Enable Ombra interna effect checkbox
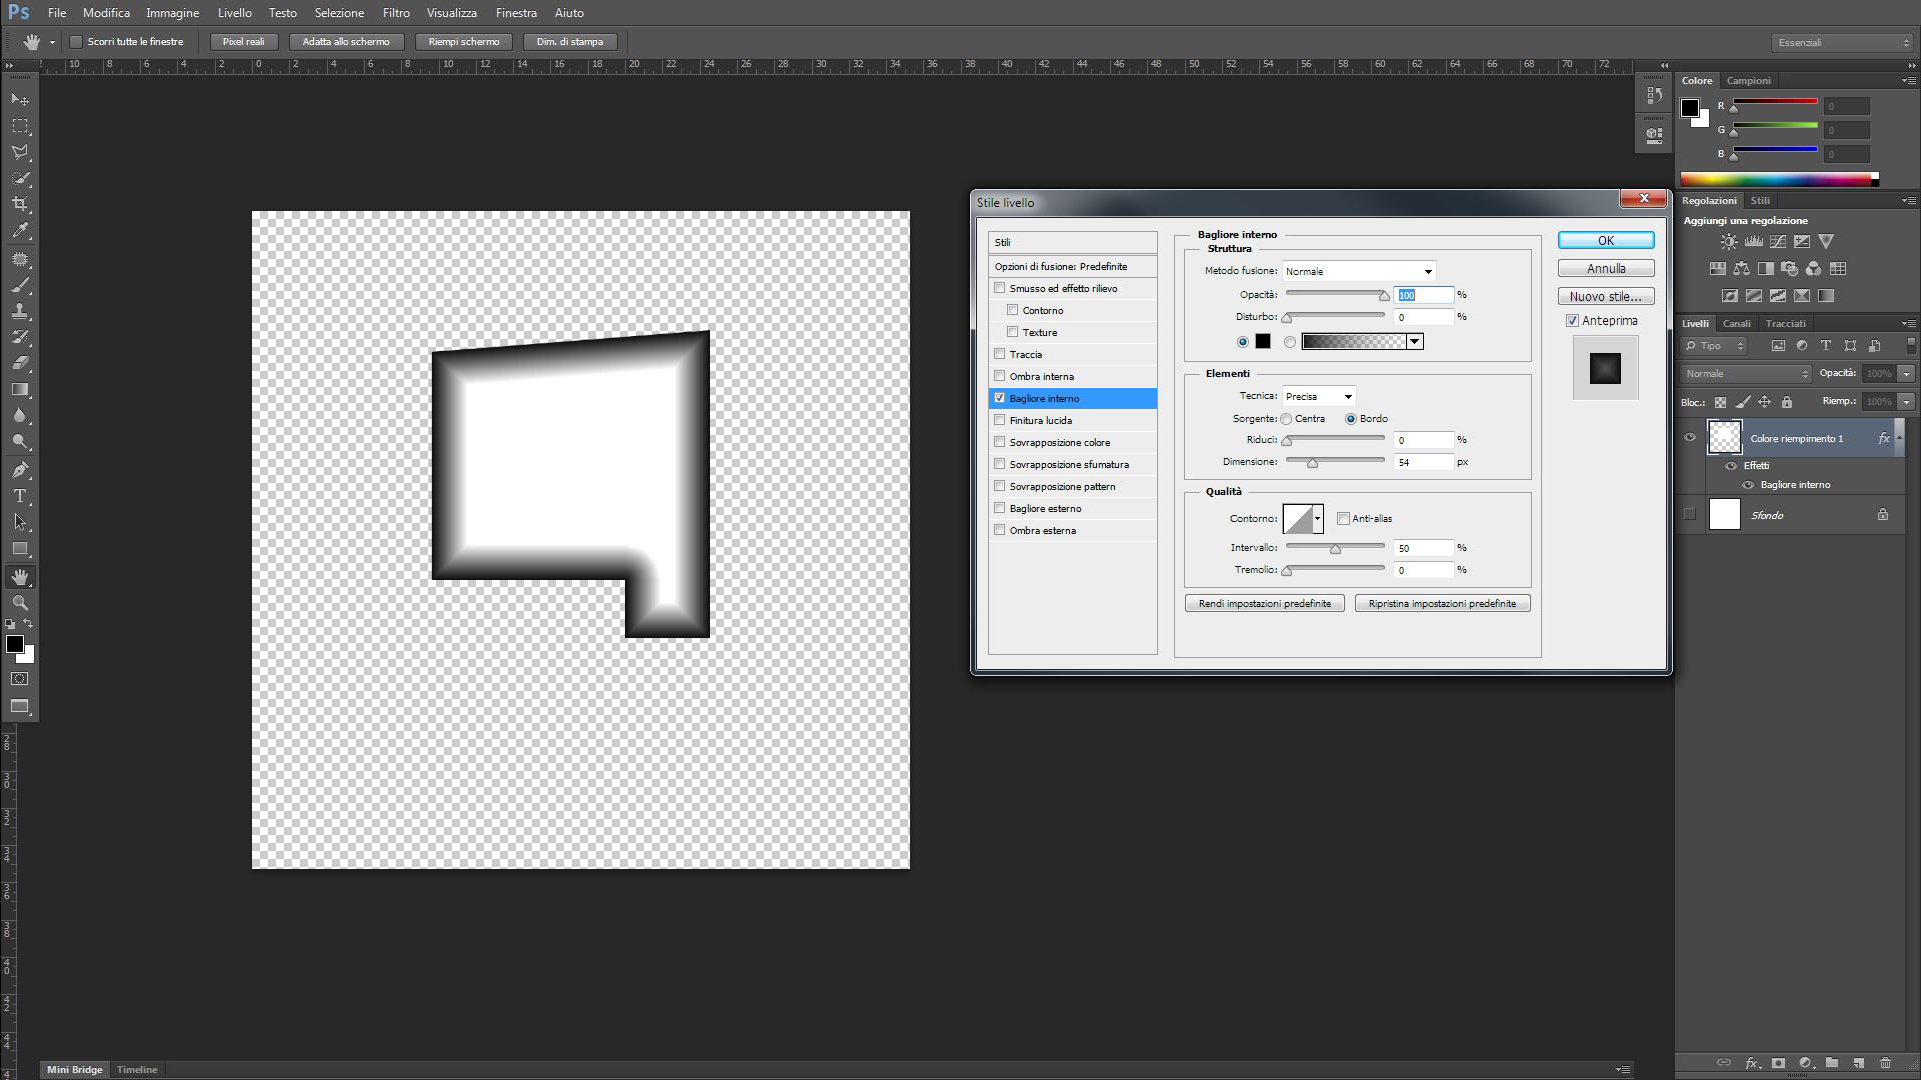This screenshot has width=1921, height=1080. [x=999, y=376]
